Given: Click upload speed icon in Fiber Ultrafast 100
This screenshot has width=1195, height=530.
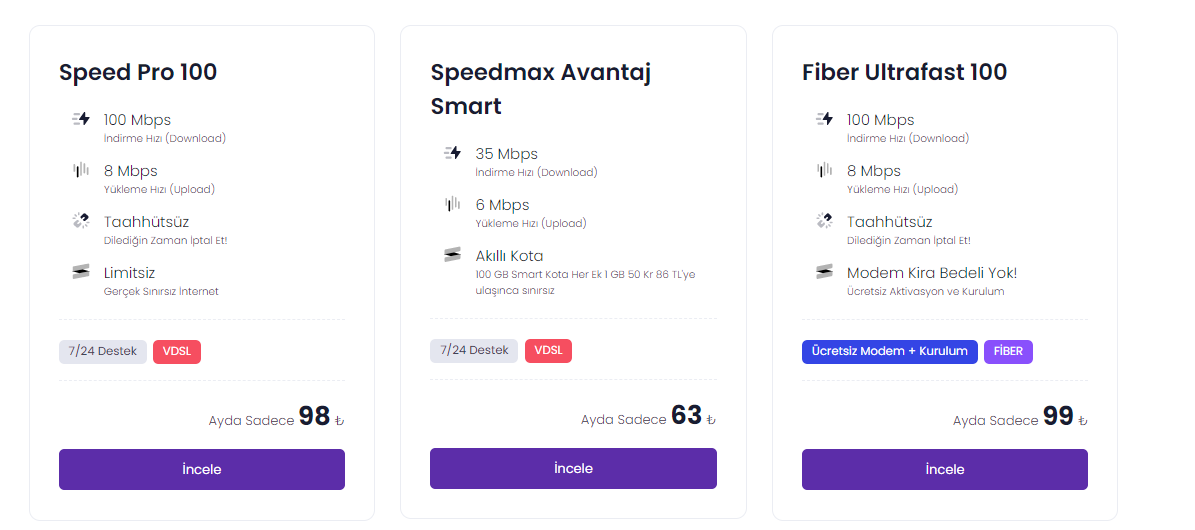Looking at the screenshot, I should [824, 170].
